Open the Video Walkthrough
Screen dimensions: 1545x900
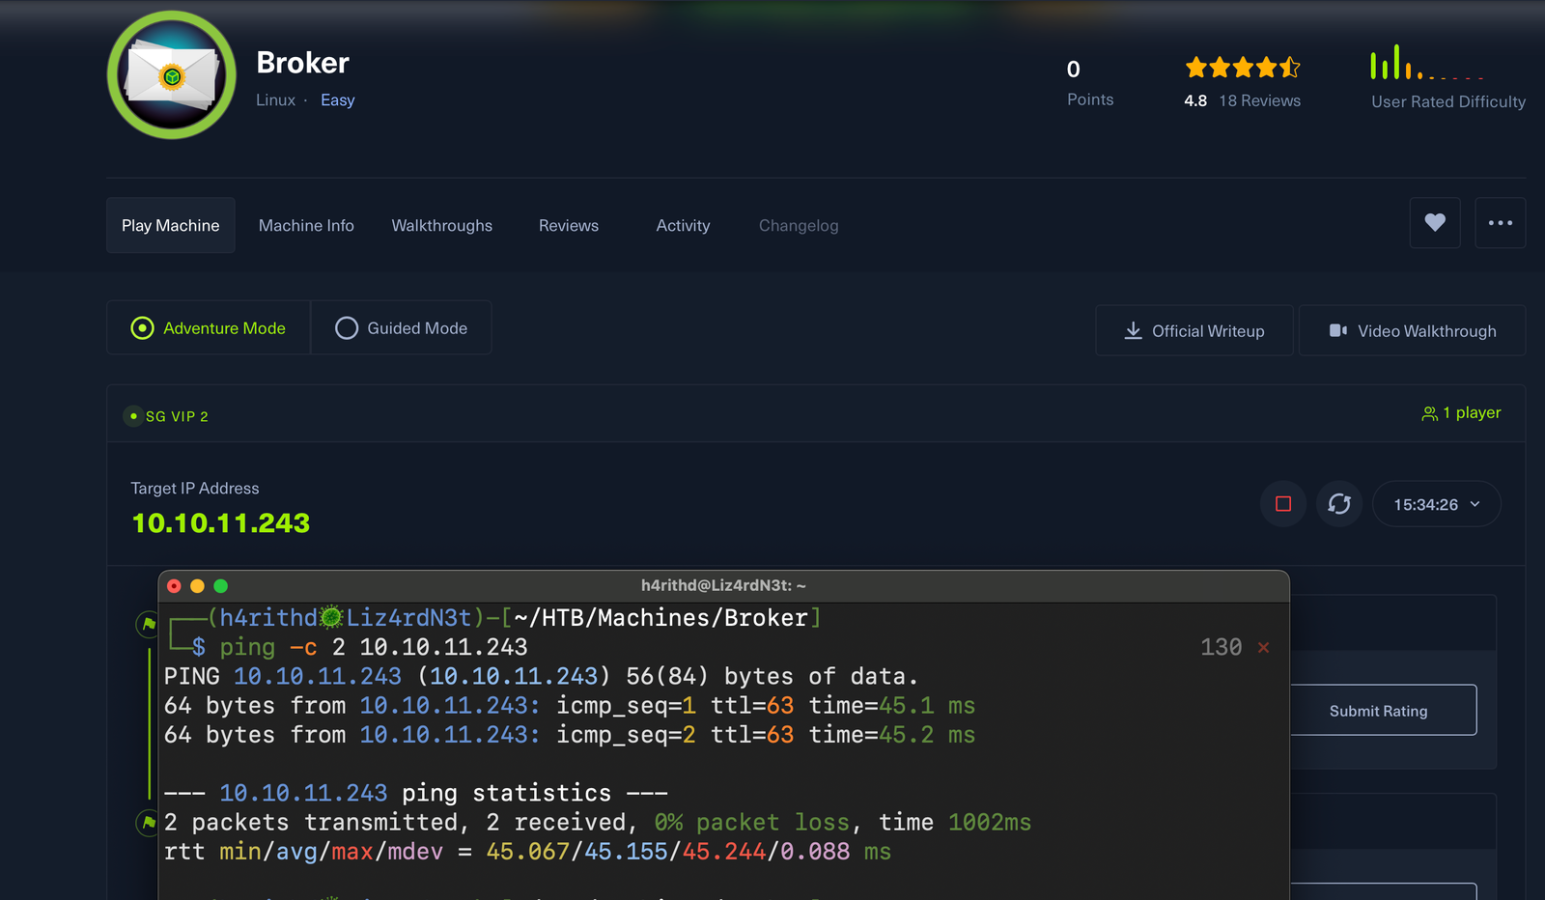click(1411, 331)
